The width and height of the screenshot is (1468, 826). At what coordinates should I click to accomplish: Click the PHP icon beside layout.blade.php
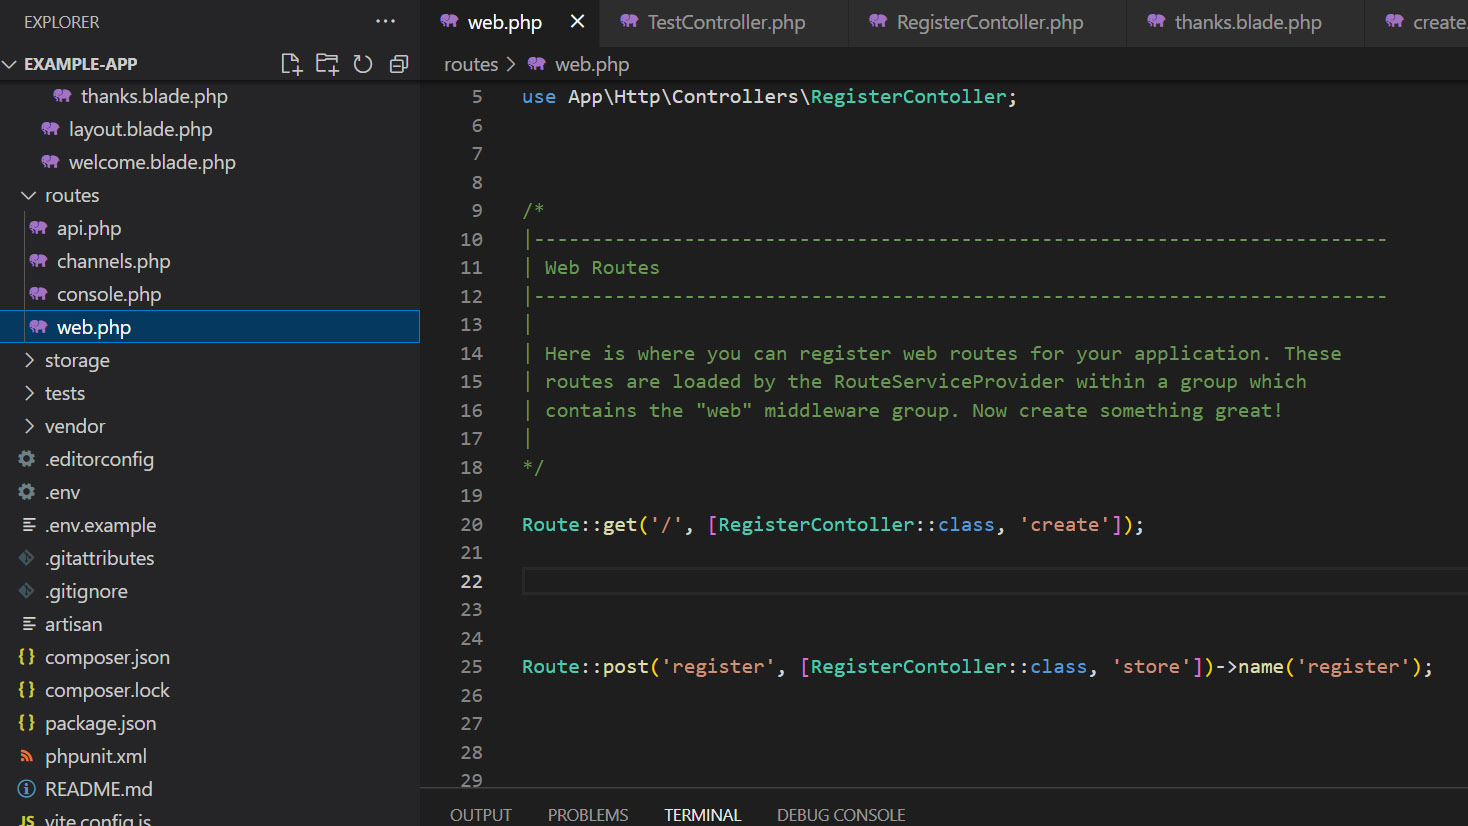[50, 129]
